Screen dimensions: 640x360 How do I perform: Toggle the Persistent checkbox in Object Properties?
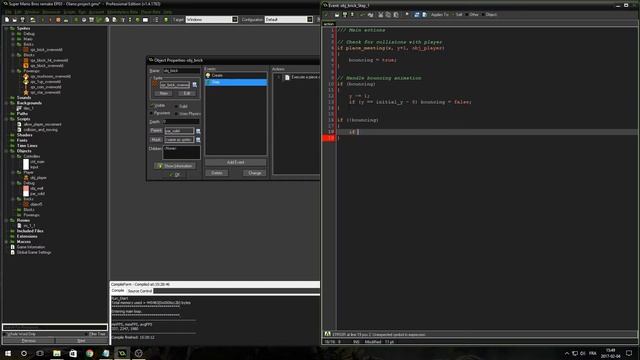point(152,113)
